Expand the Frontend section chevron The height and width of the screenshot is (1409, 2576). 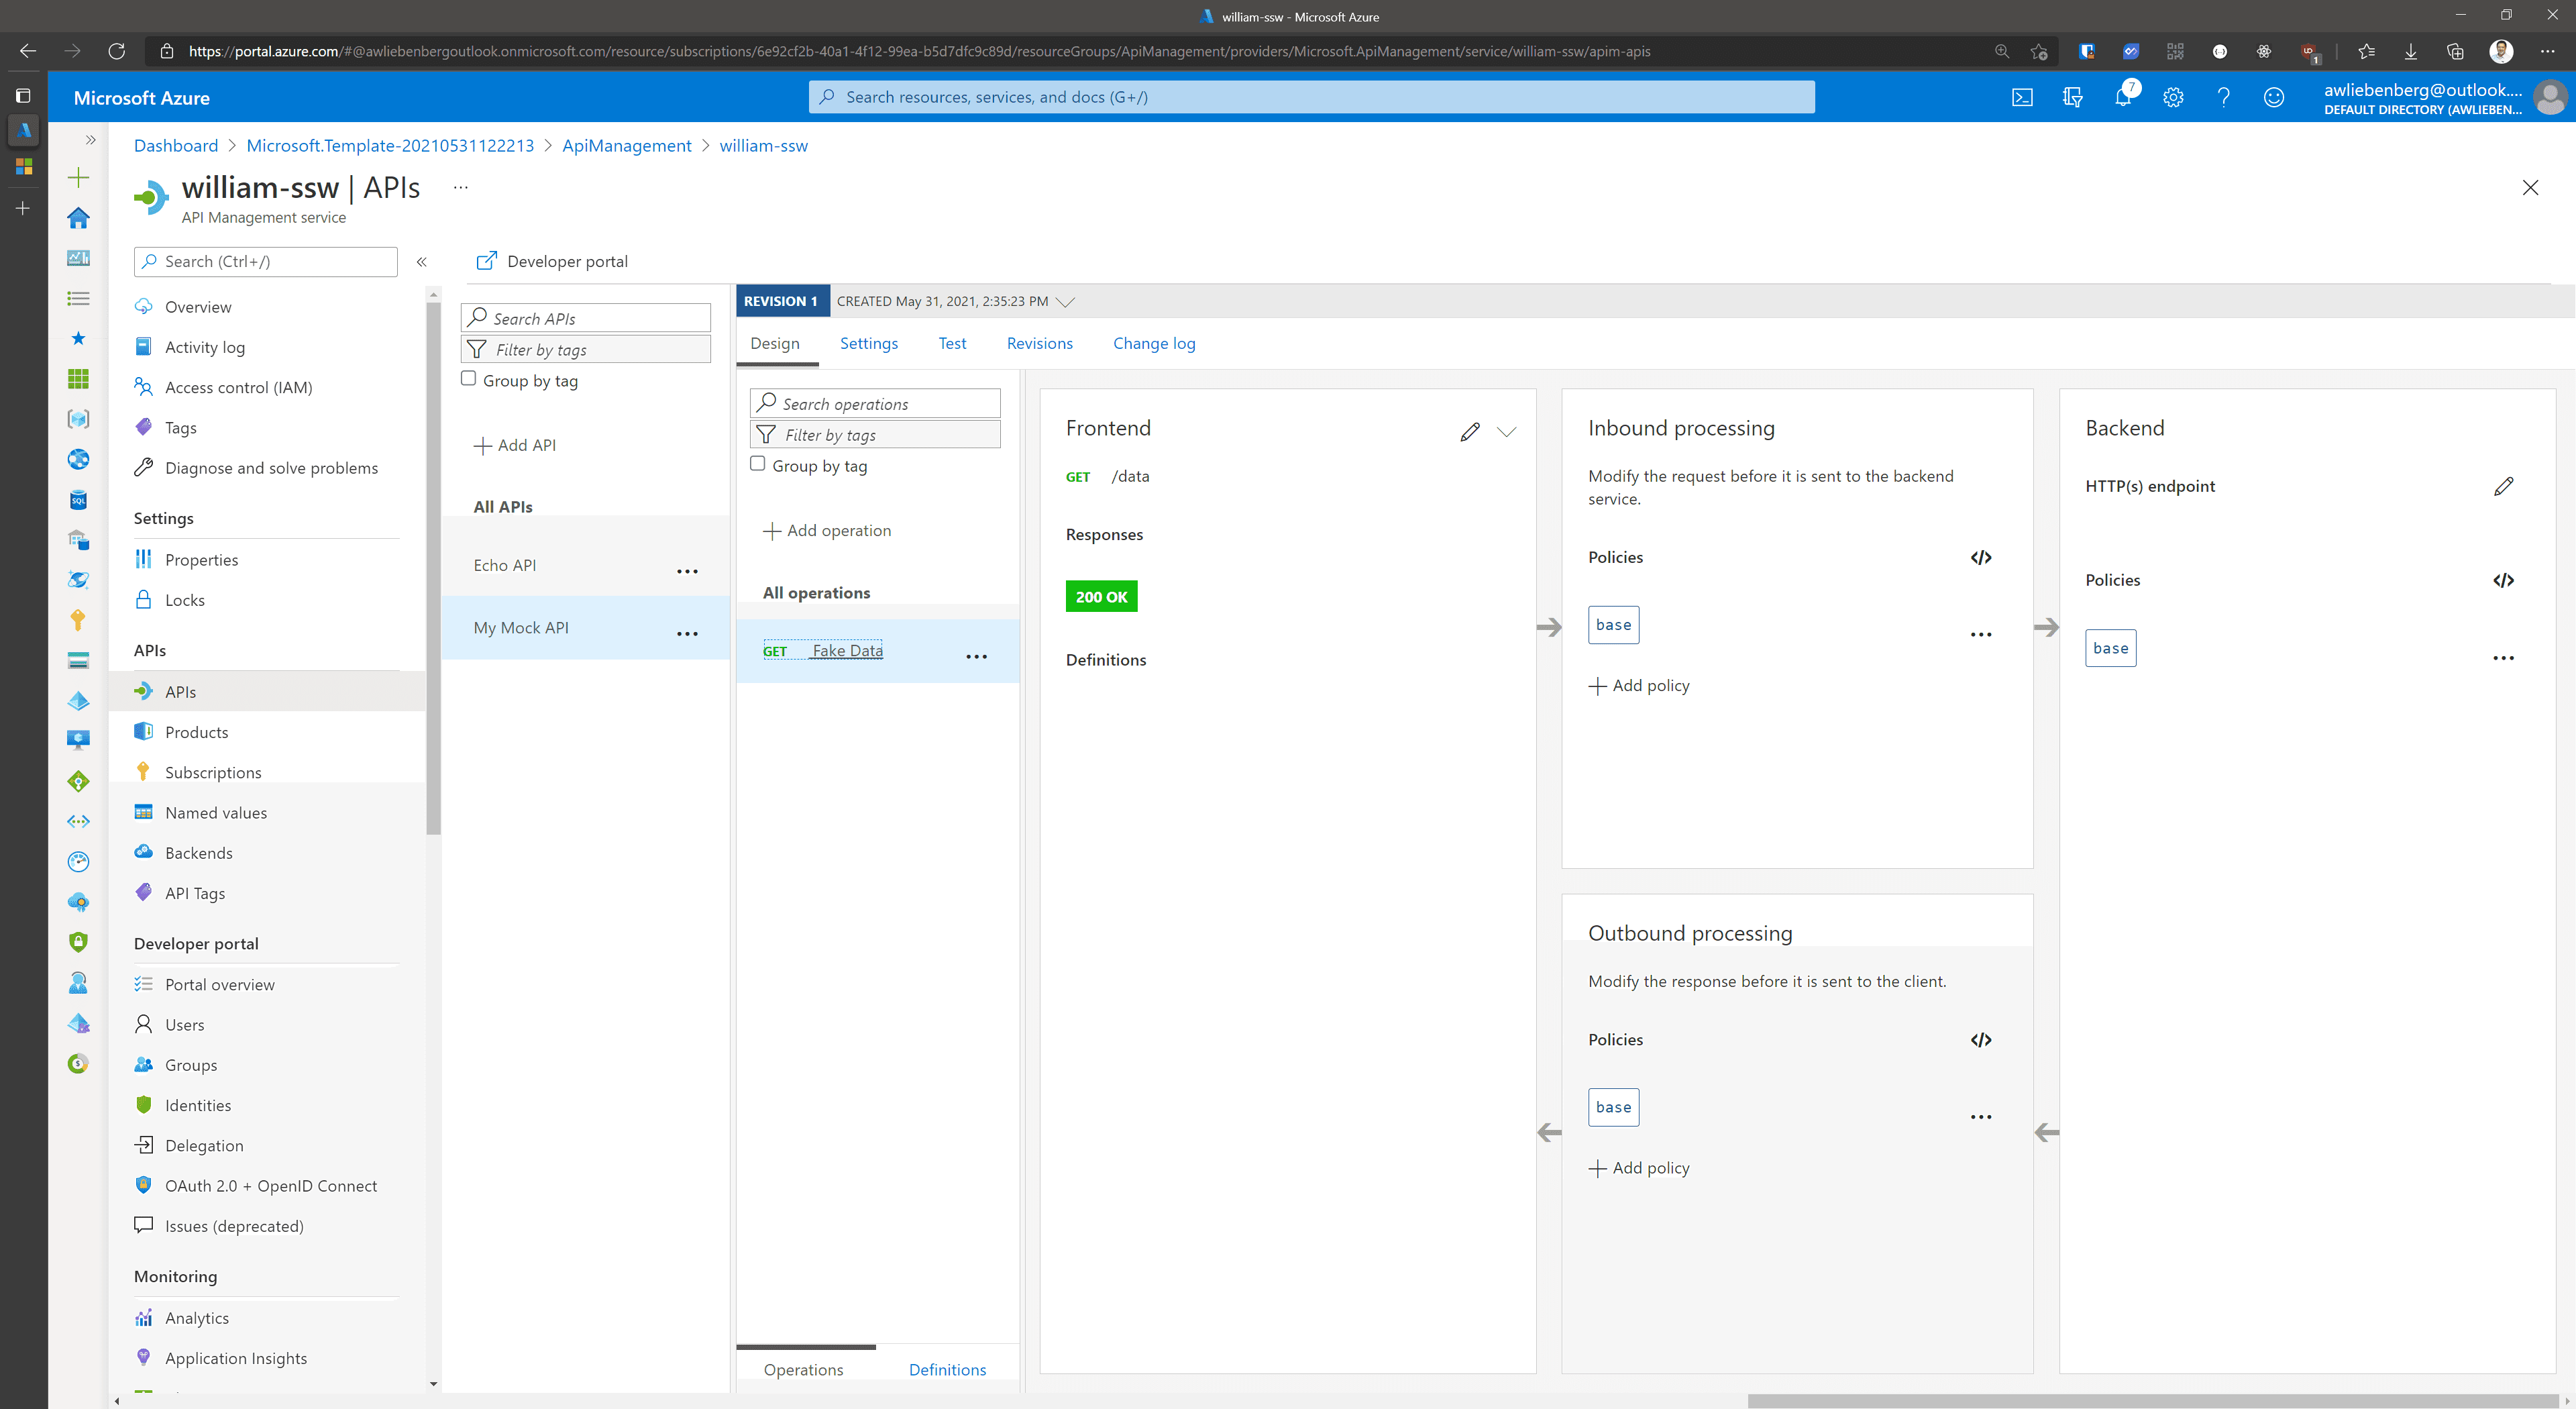[1506, 431]
